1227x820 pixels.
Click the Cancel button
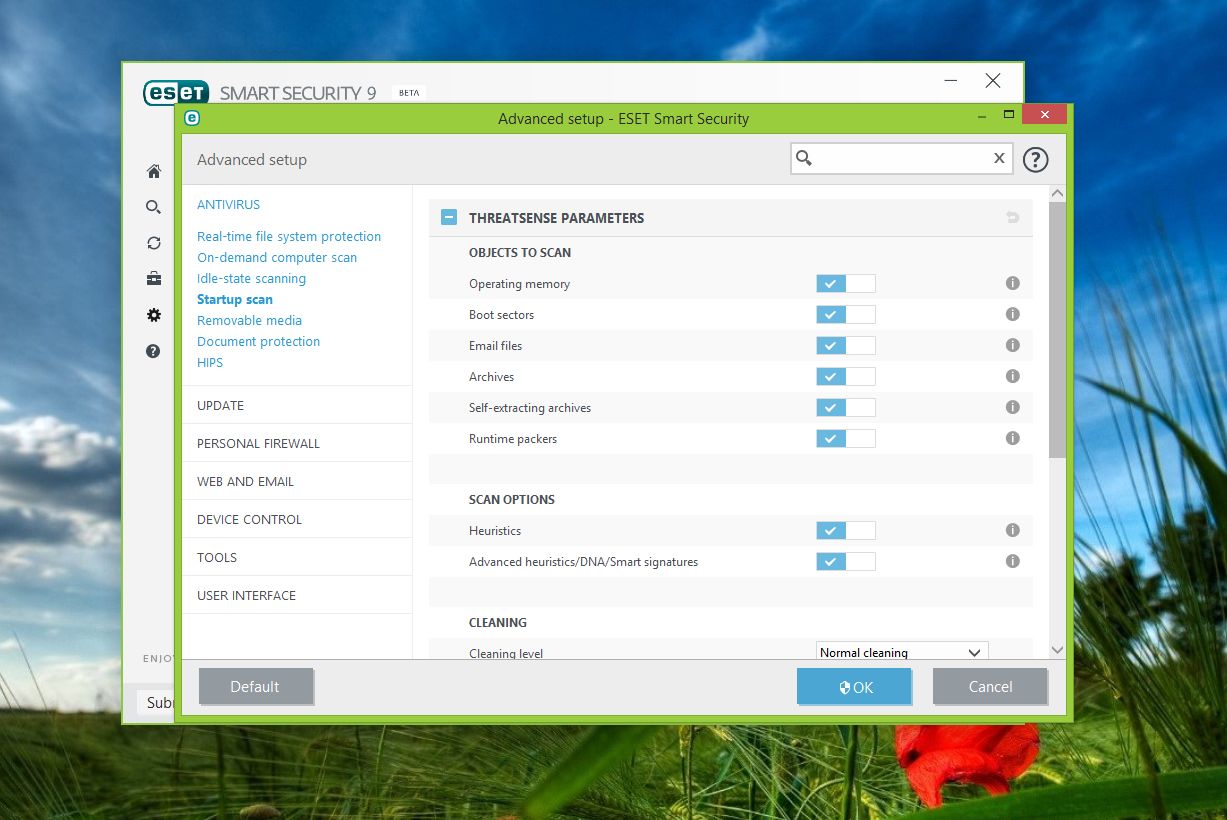990,686
